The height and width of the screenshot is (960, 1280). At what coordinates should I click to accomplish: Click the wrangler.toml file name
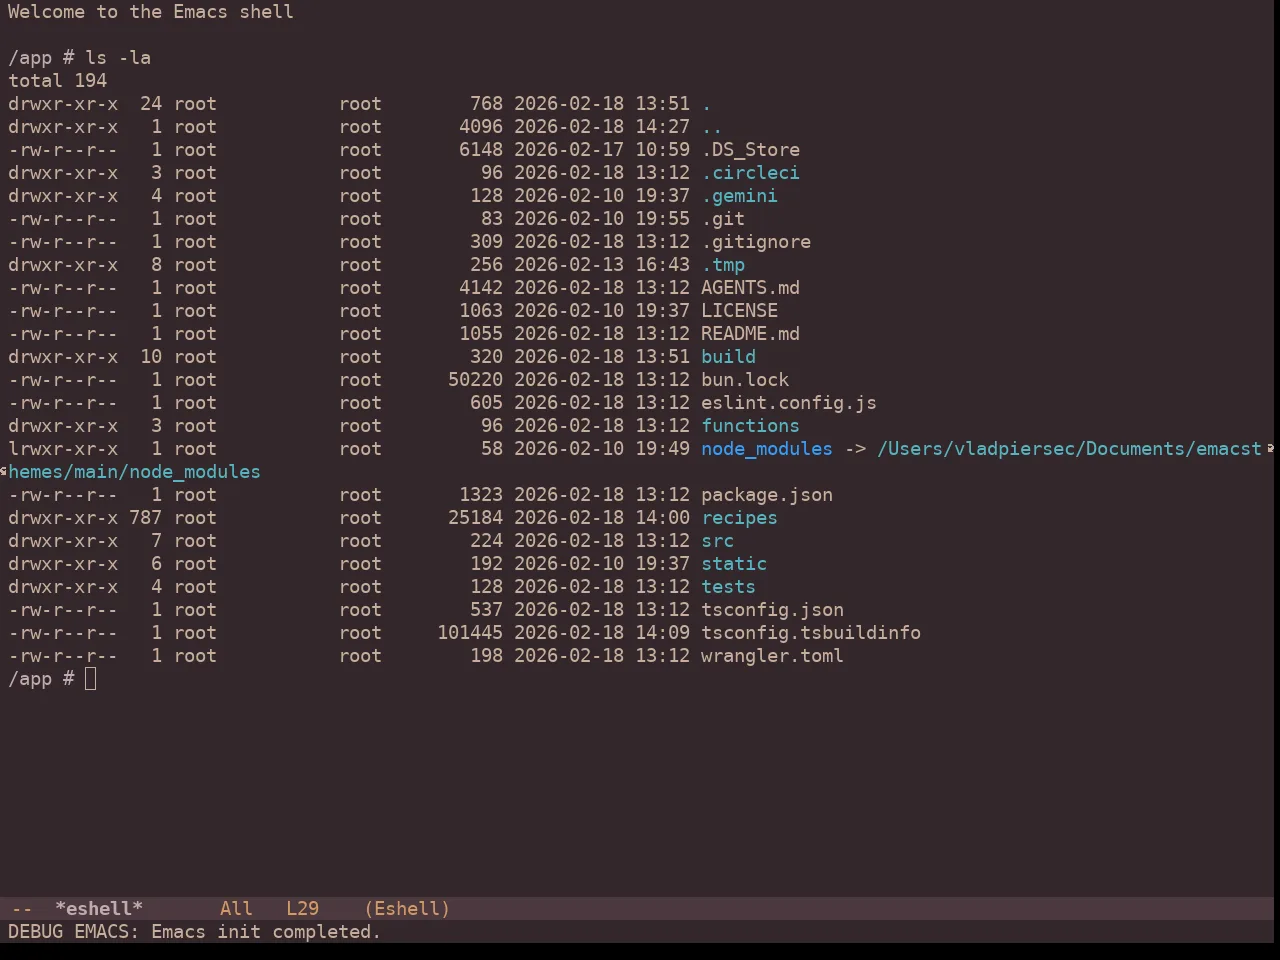click(772, 656)
